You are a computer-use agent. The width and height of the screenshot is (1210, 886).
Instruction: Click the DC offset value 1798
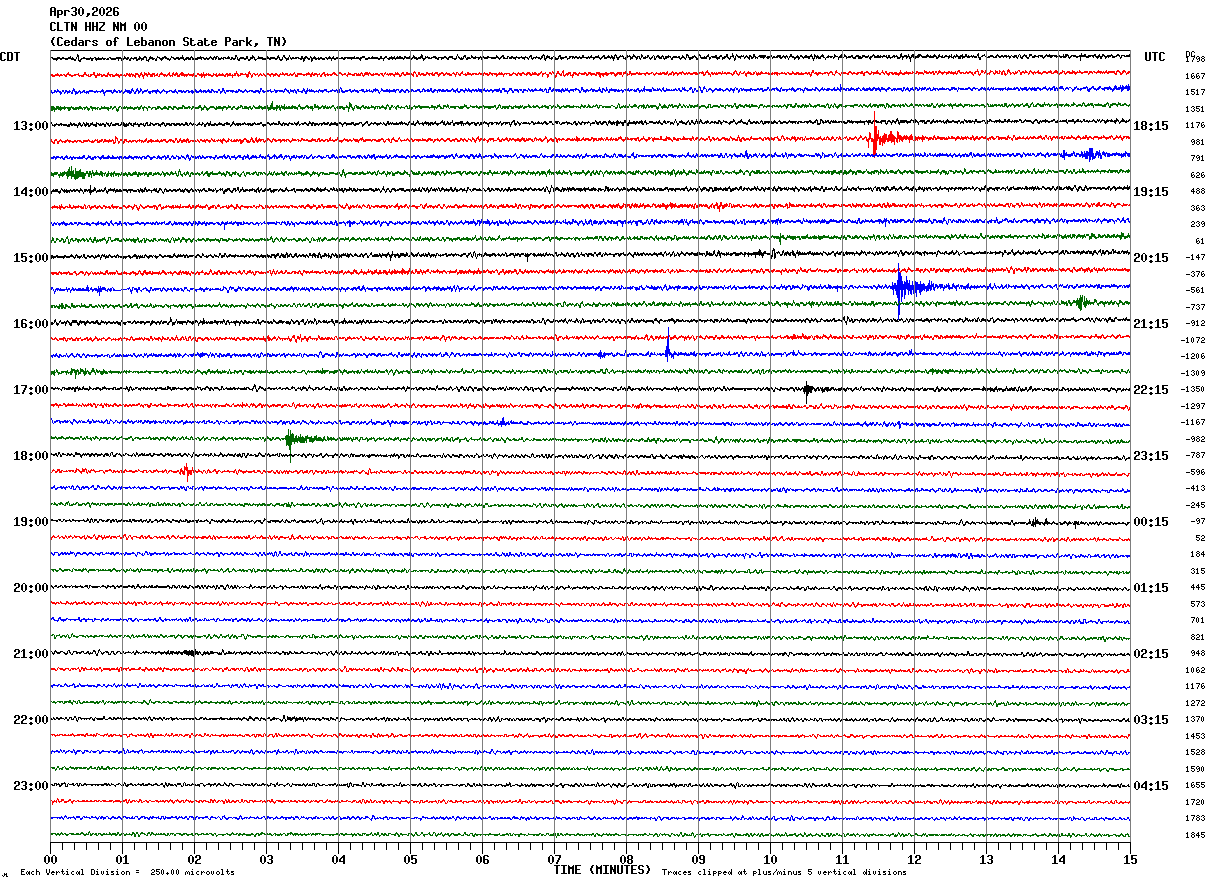[x=1195, y=60]
